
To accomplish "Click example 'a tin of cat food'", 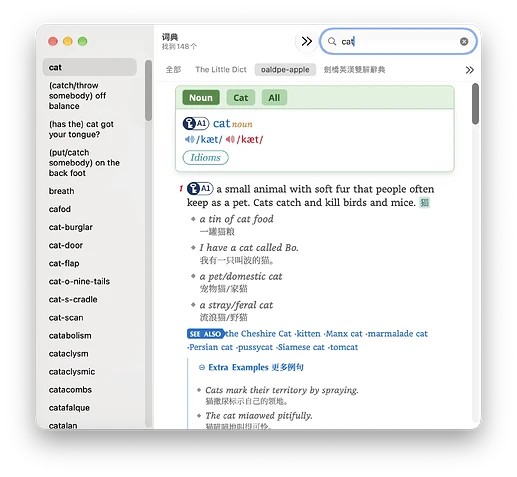I will click(x=236, y=219).
